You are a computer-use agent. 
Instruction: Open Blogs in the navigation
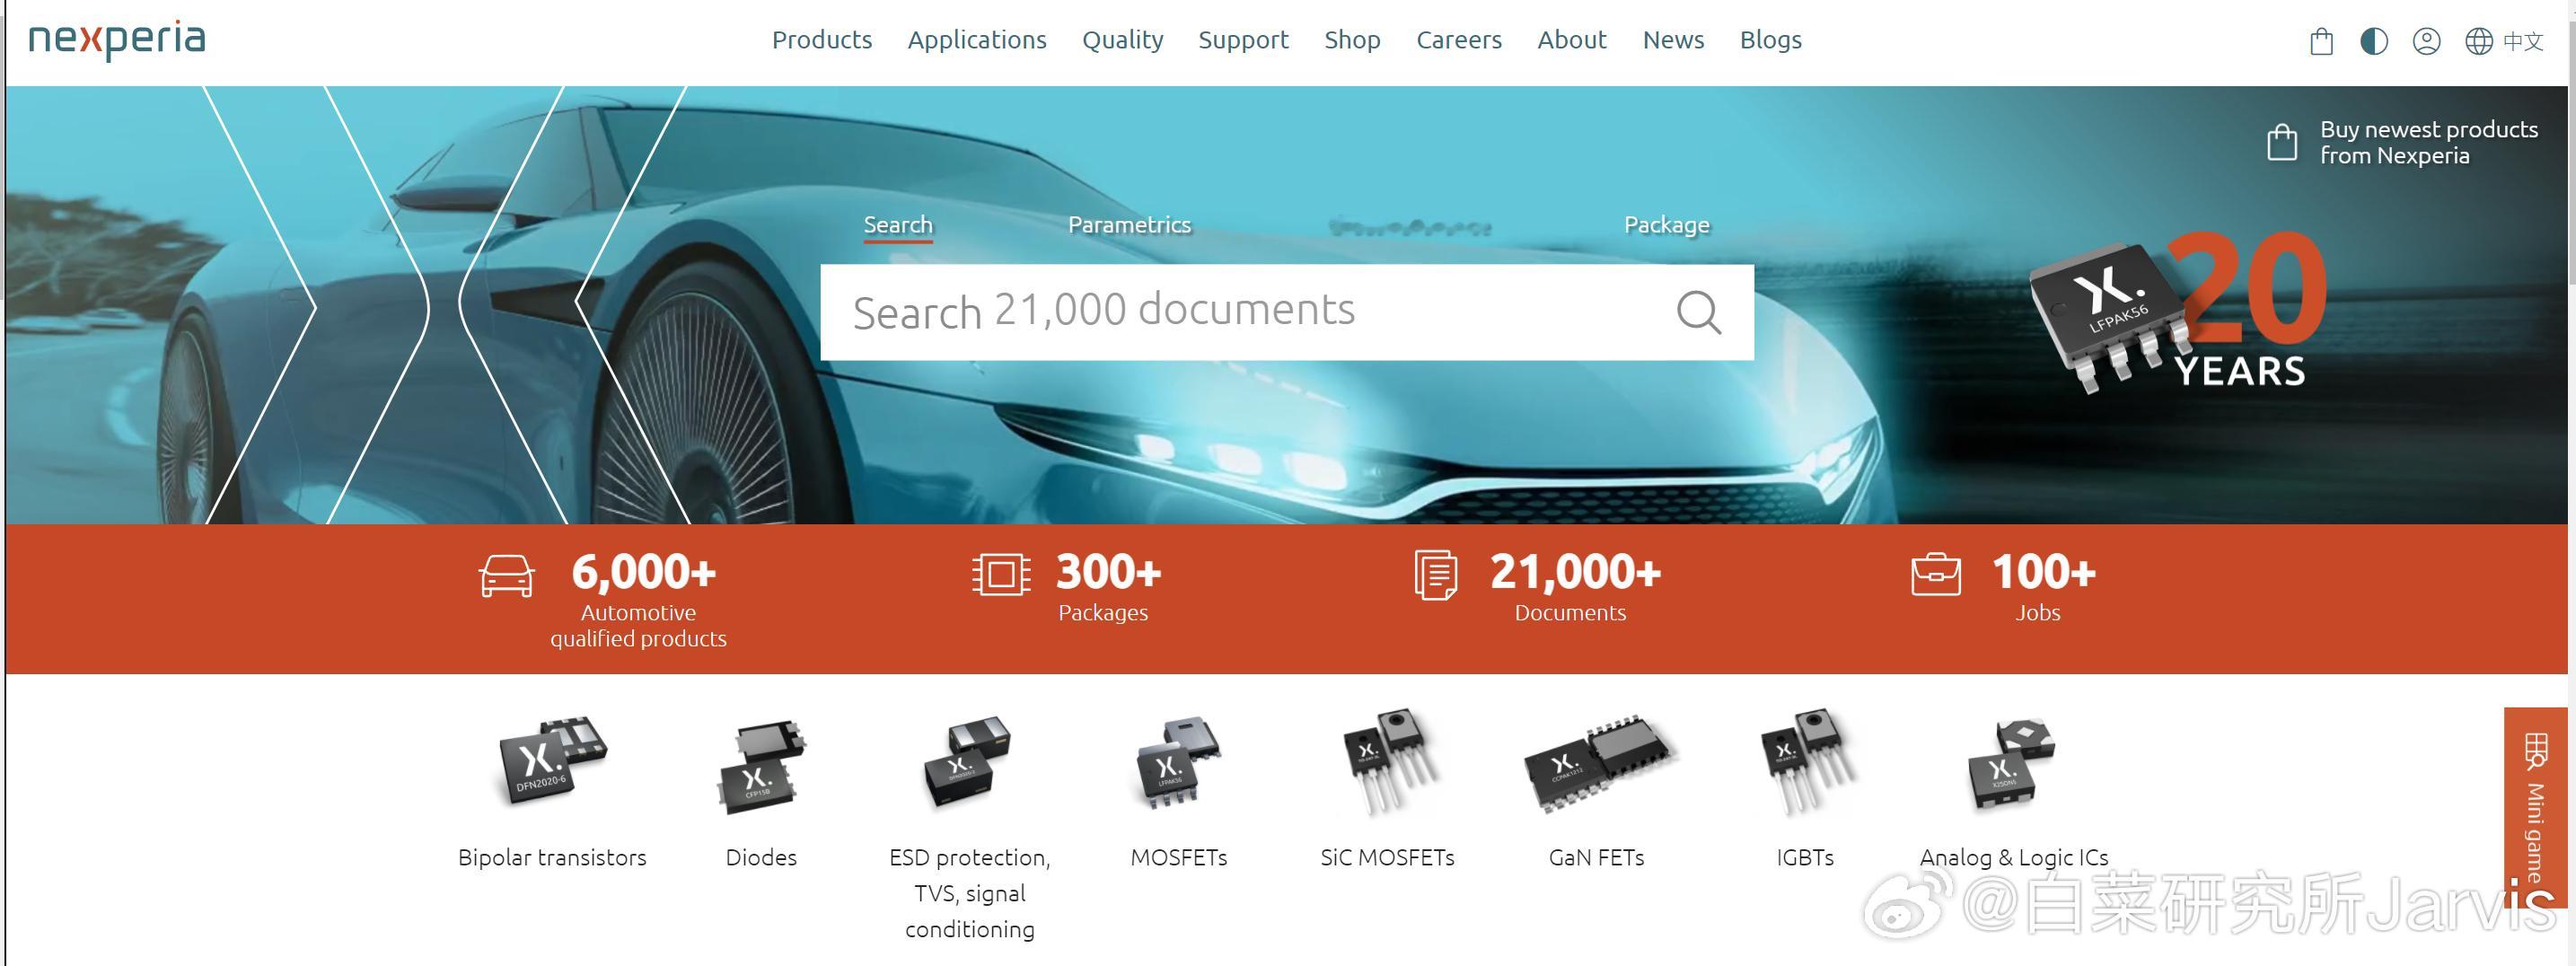tap(1771, 40)
